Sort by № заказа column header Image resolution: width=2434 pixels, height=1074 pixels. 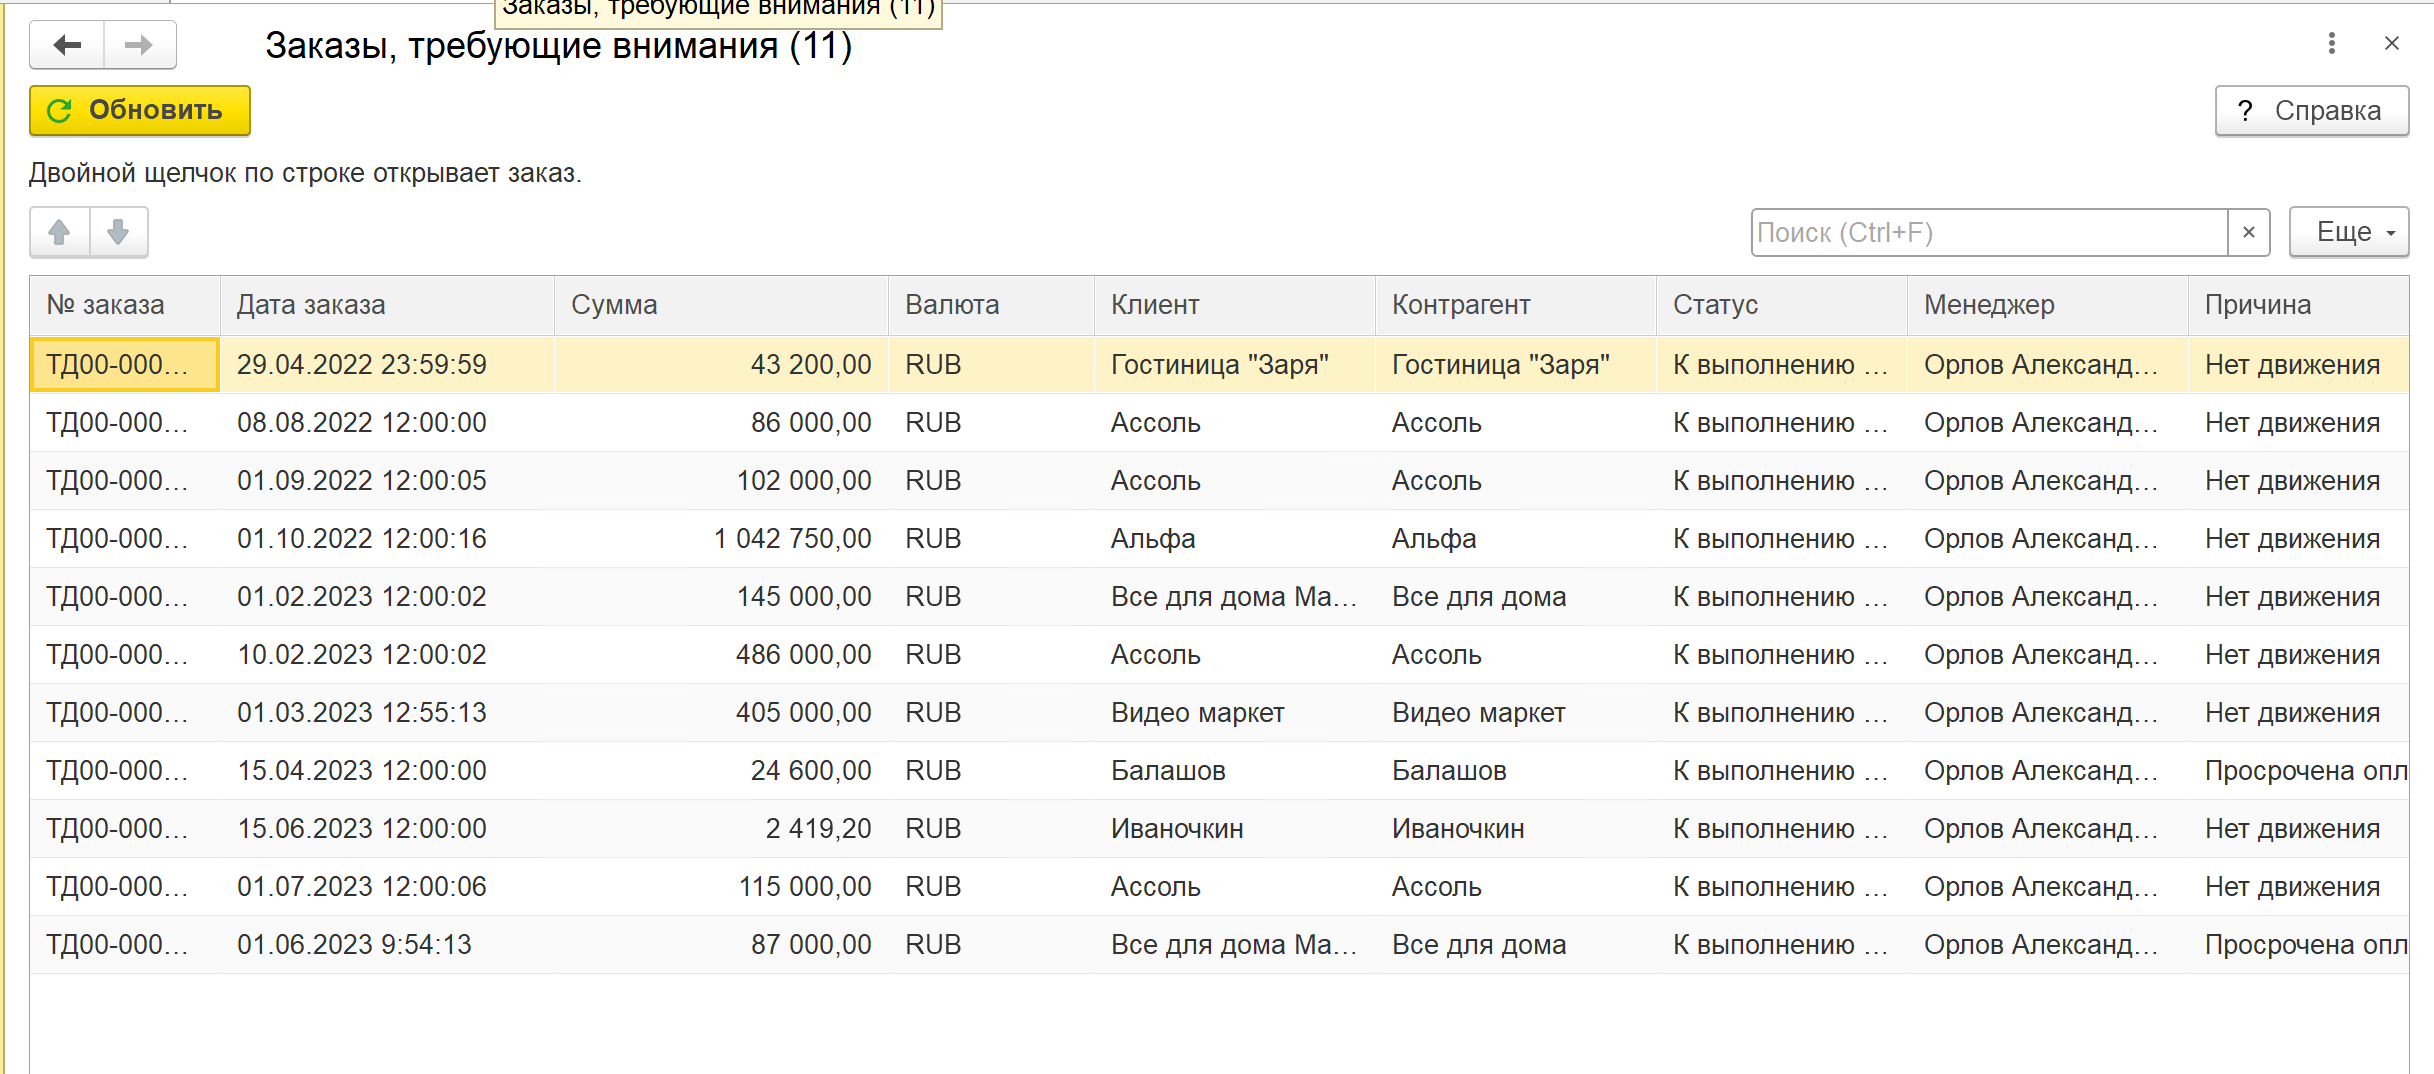(x=125, y=305)
